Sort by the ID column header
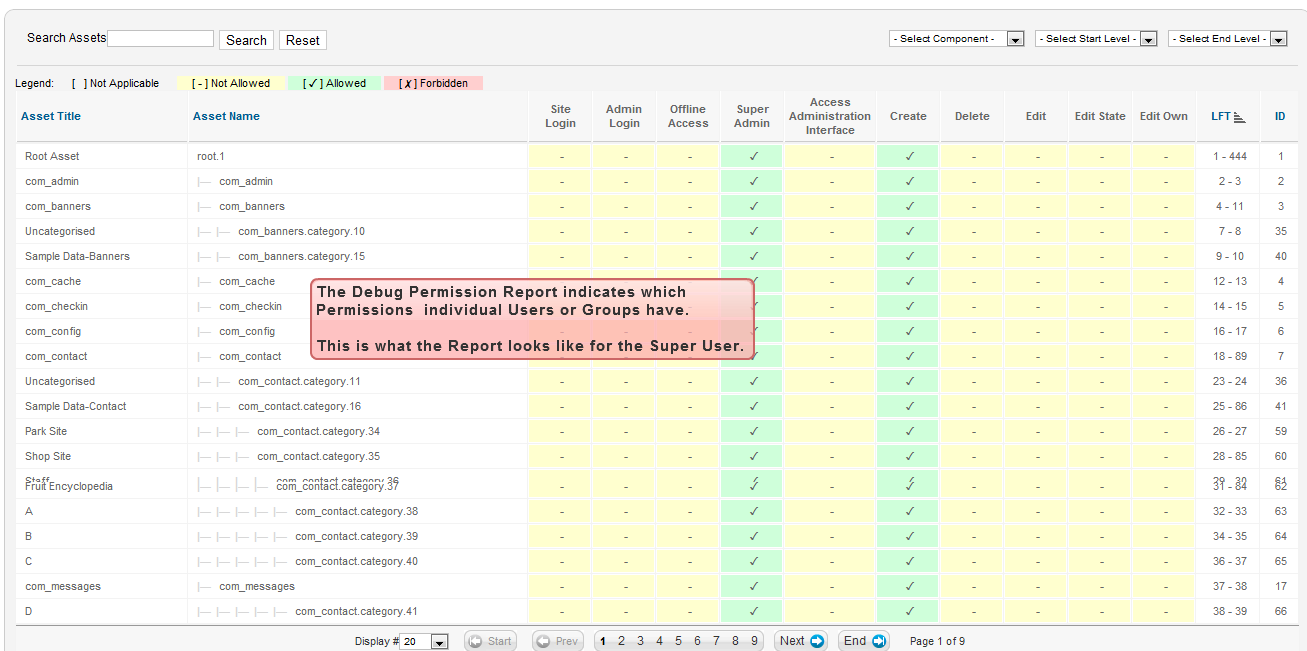1307x651 pixels. (1280, 116)
